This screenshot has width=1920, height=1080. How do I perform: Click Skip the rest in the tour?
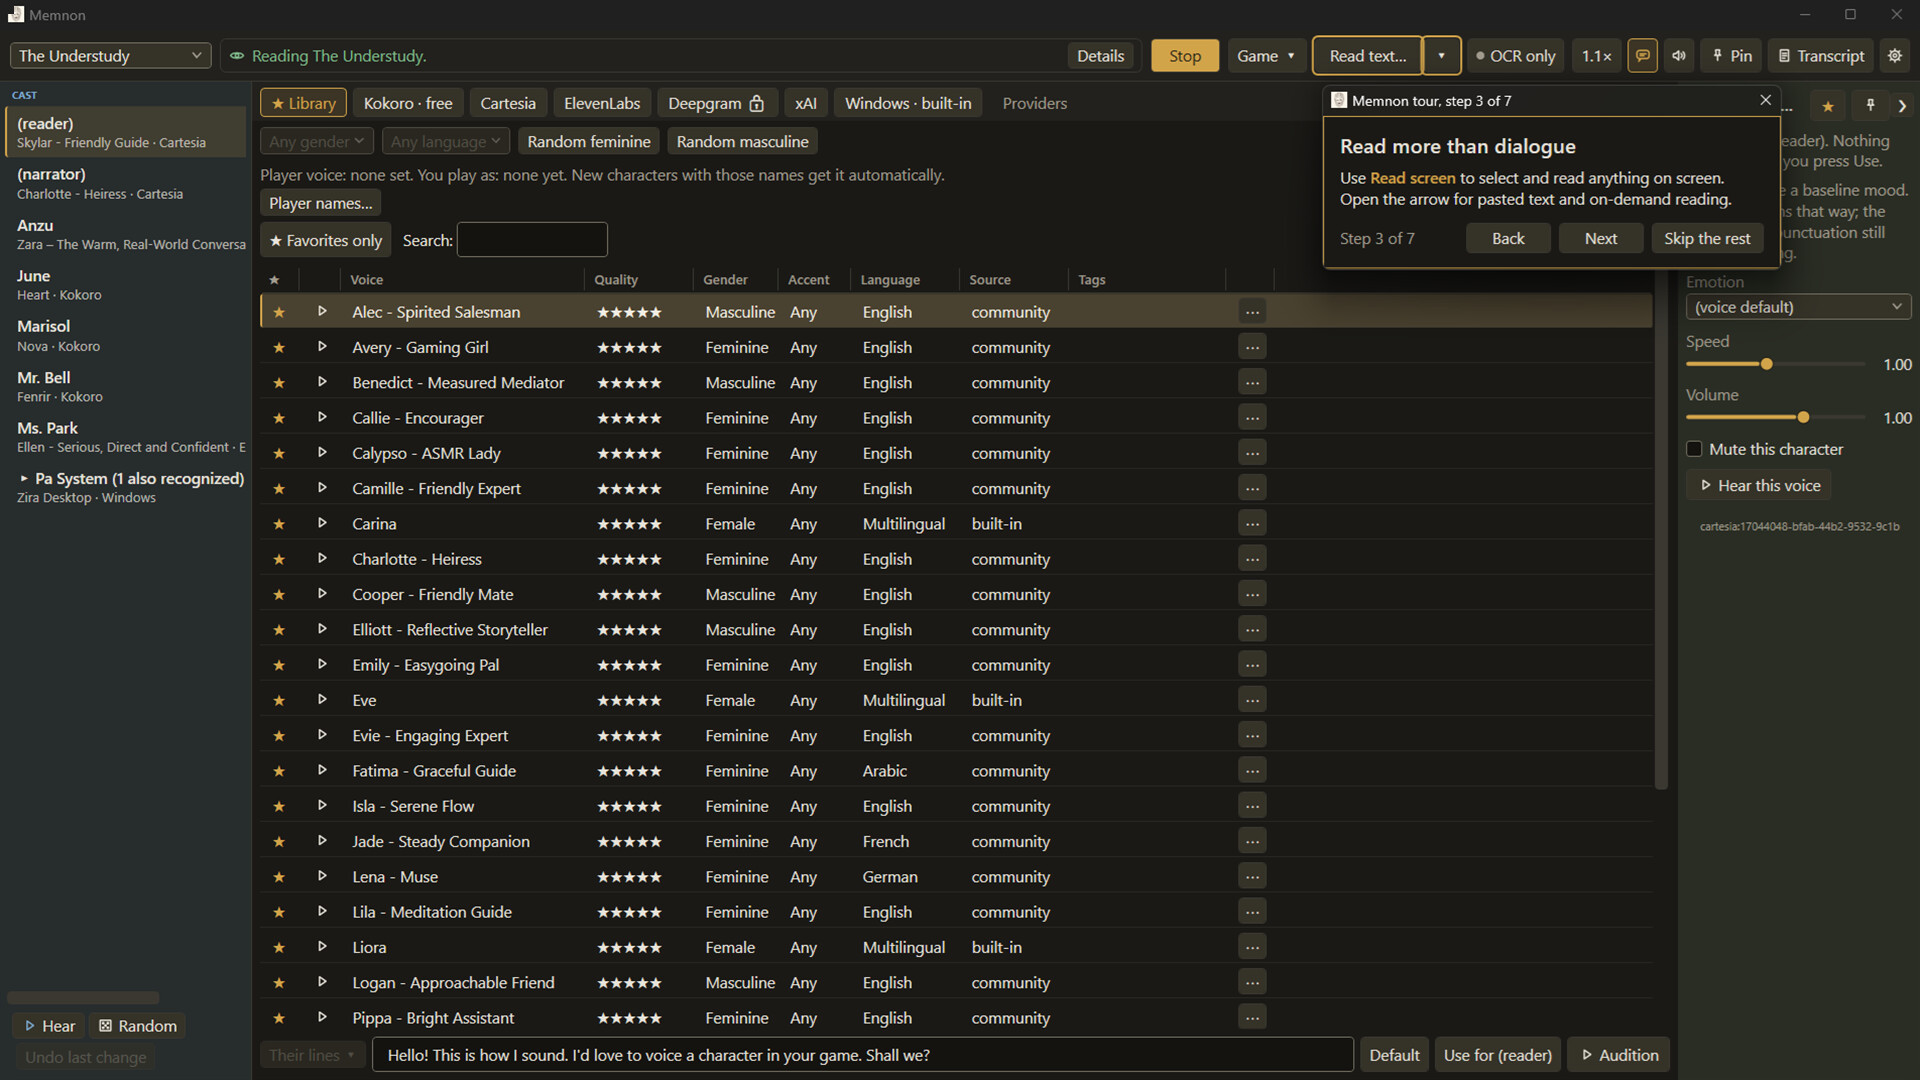[x=1707, y=238]
